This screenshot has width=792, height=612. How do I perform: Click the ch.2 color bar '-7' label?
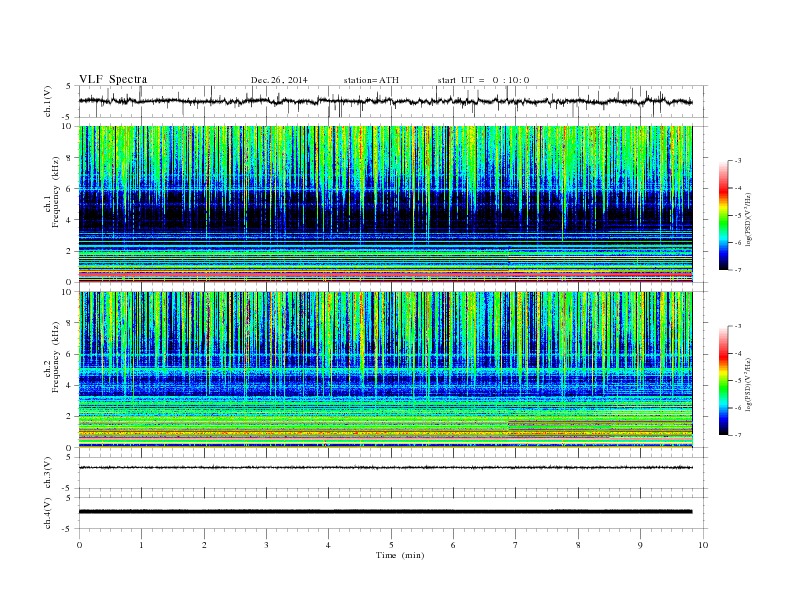tap(737, 435)
